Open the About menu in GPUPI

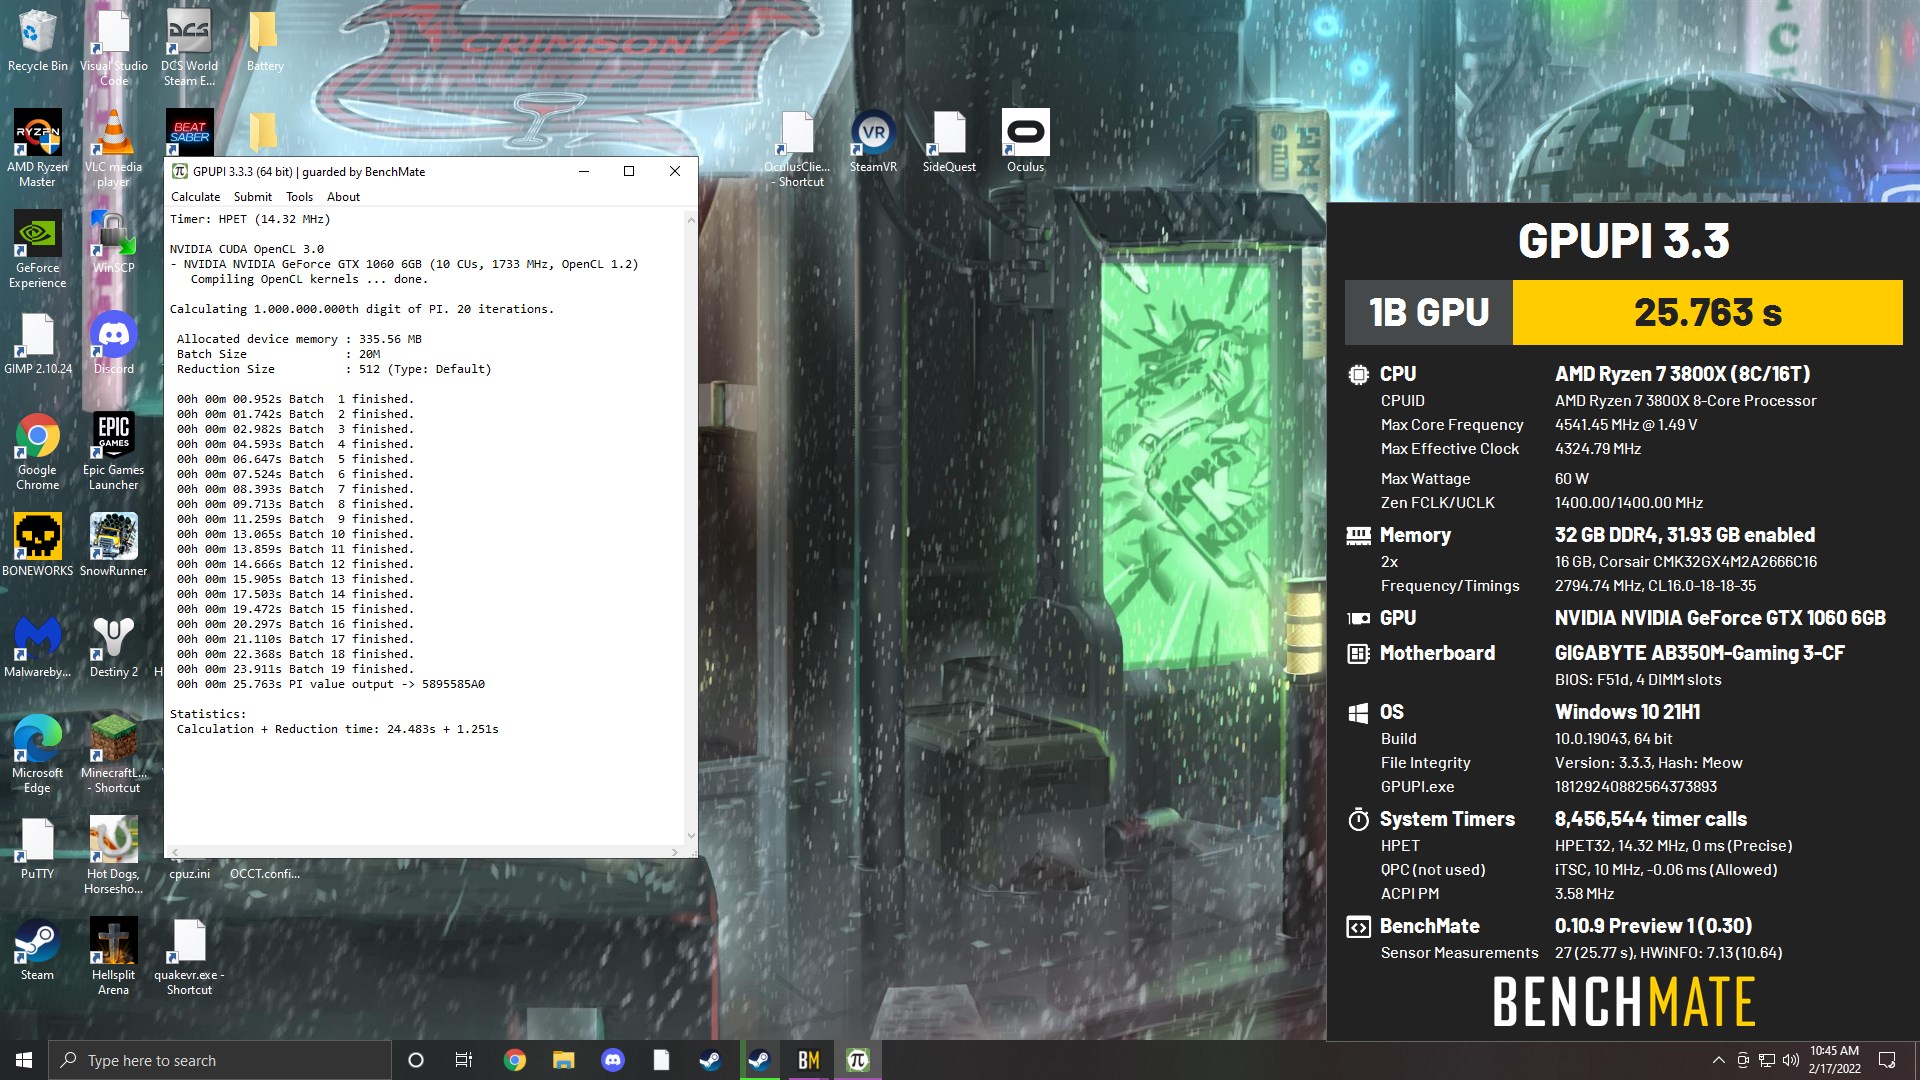pyautogui.click(x=343, y=197)
